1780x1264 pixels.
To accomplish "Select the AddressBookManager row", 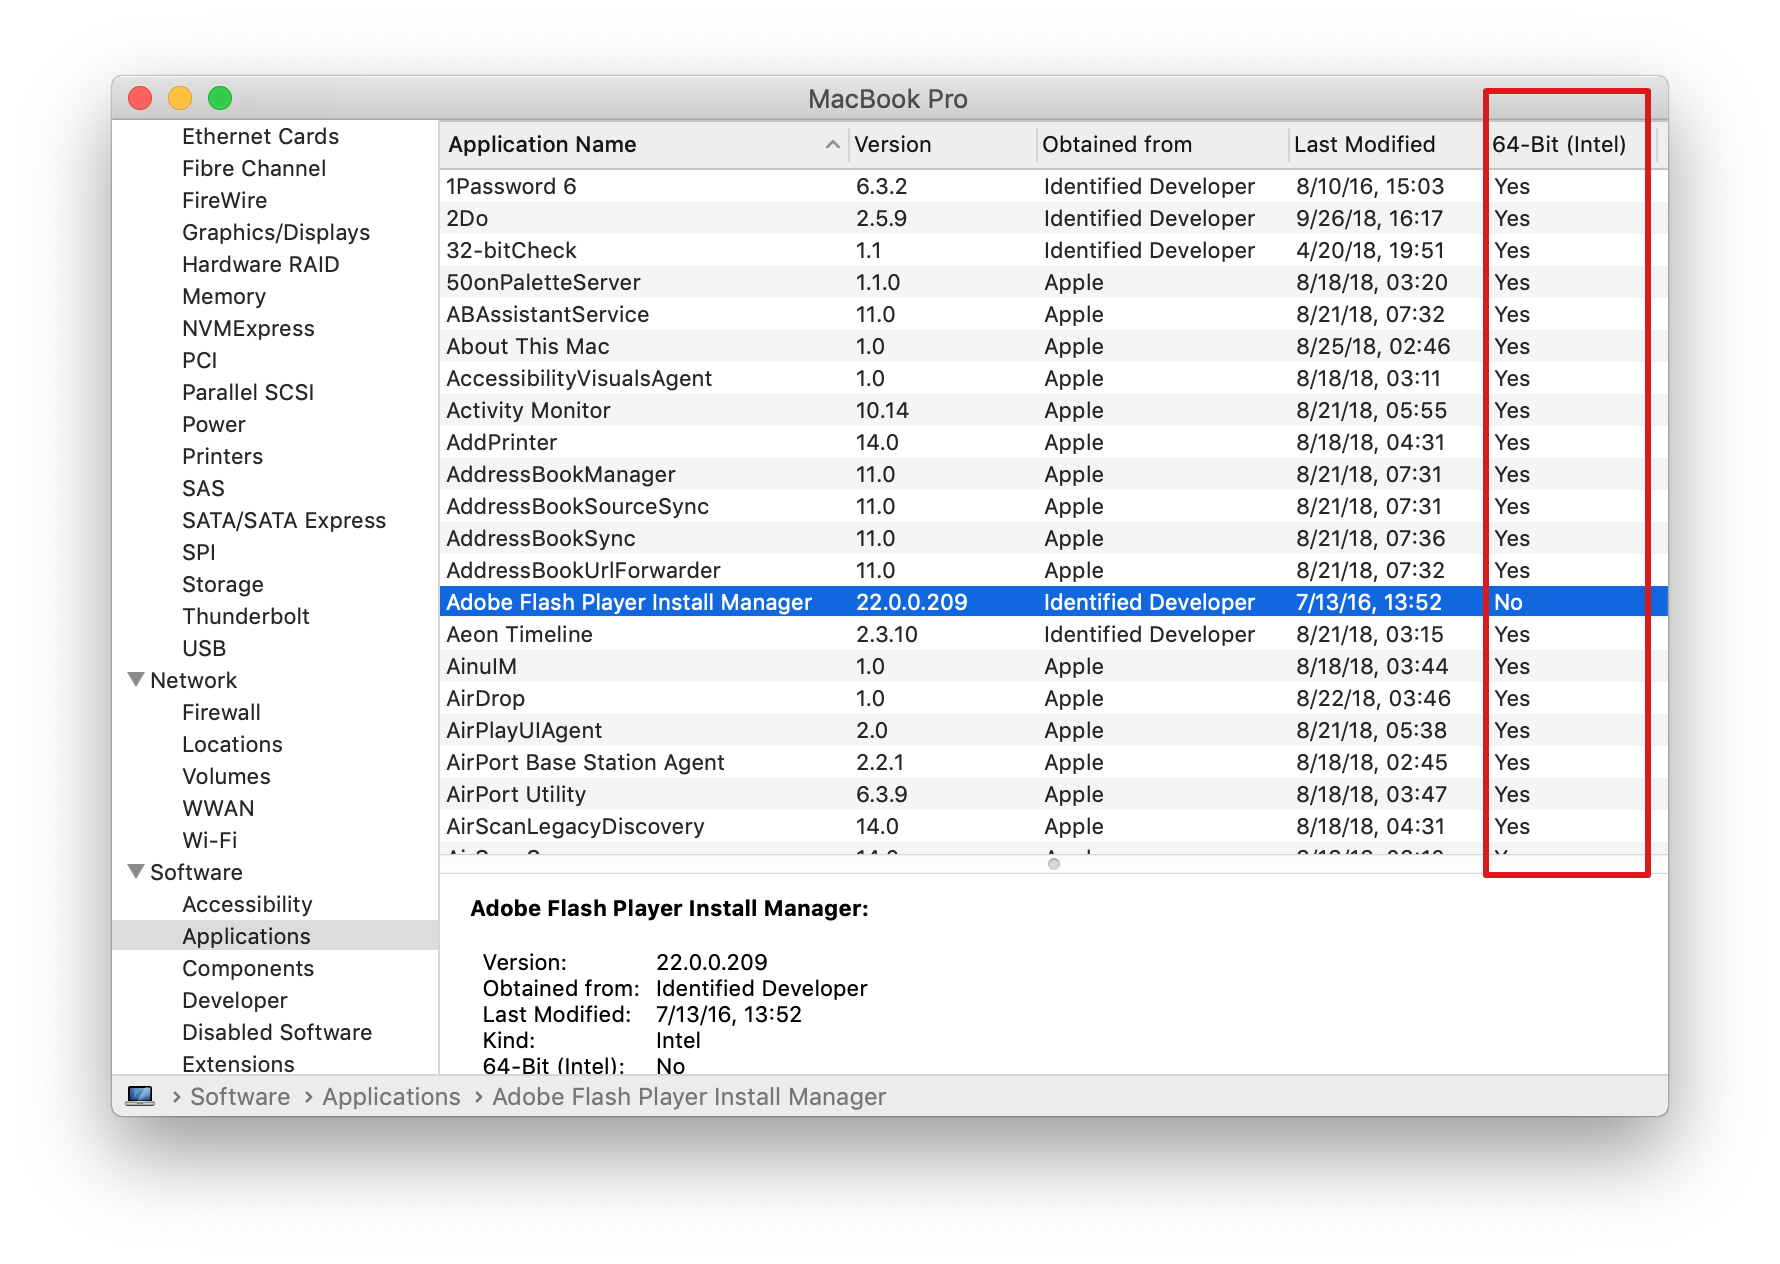I will (x=1053, y=474).
